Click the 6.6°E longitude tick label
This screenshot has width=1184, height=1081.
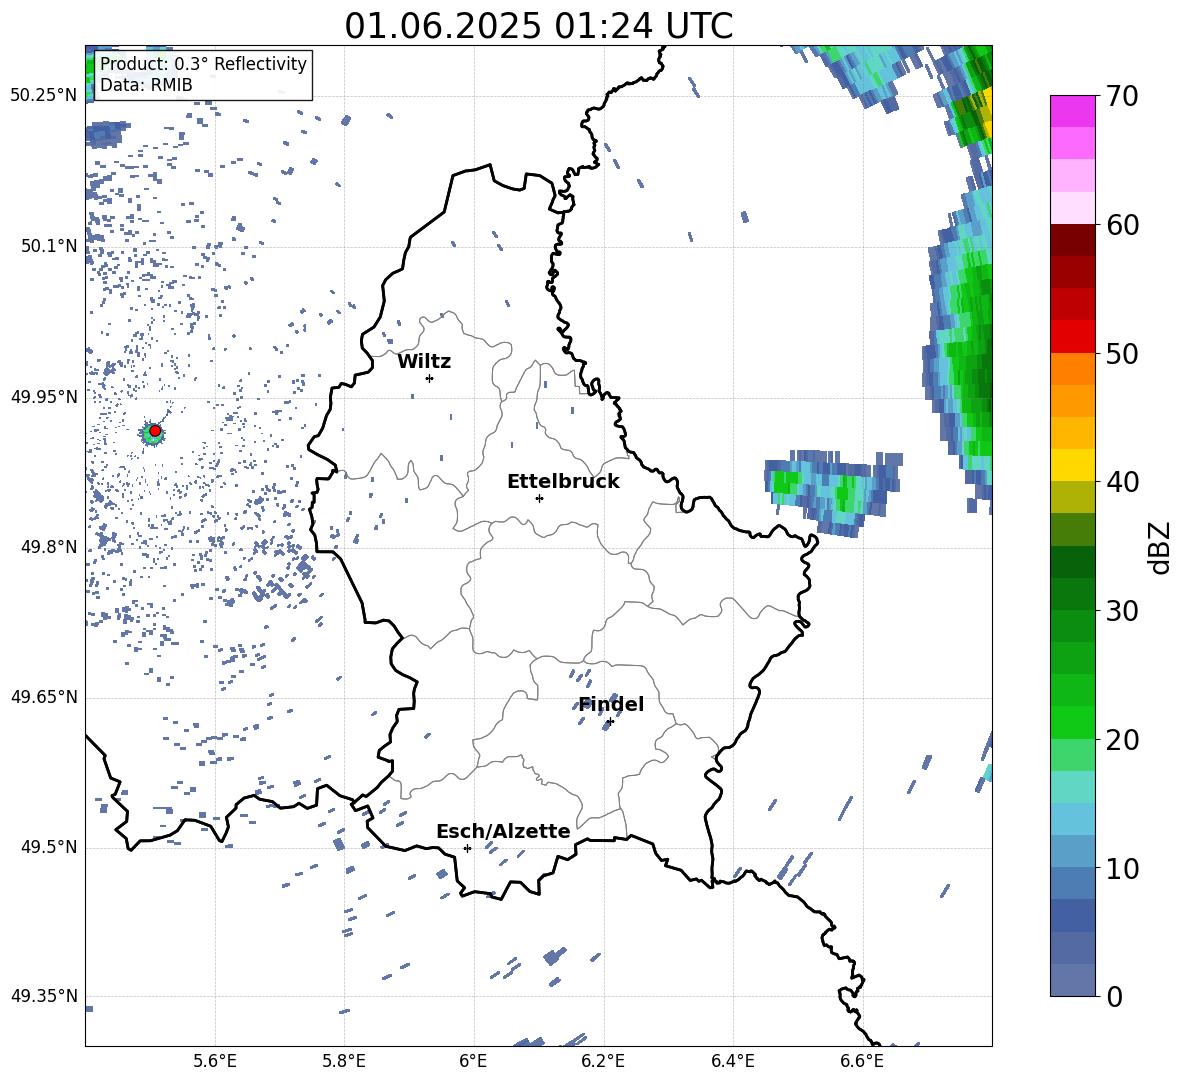(862, 1061)
